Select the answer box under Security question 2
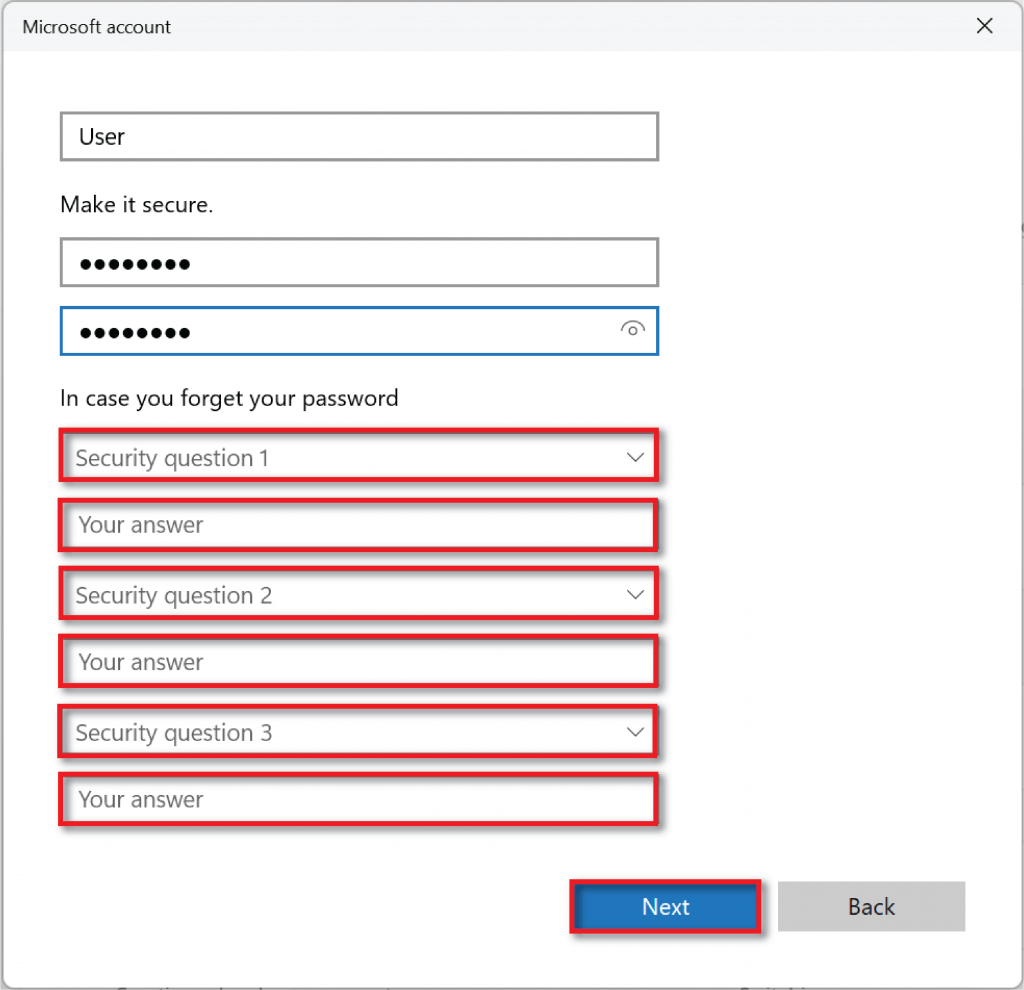 click(x=358, y=662)
